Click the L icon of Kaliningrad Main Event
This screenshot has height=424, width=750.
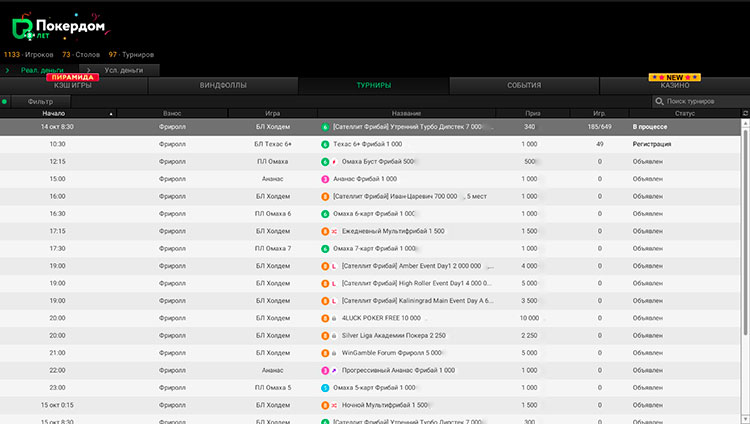(334, 301)
